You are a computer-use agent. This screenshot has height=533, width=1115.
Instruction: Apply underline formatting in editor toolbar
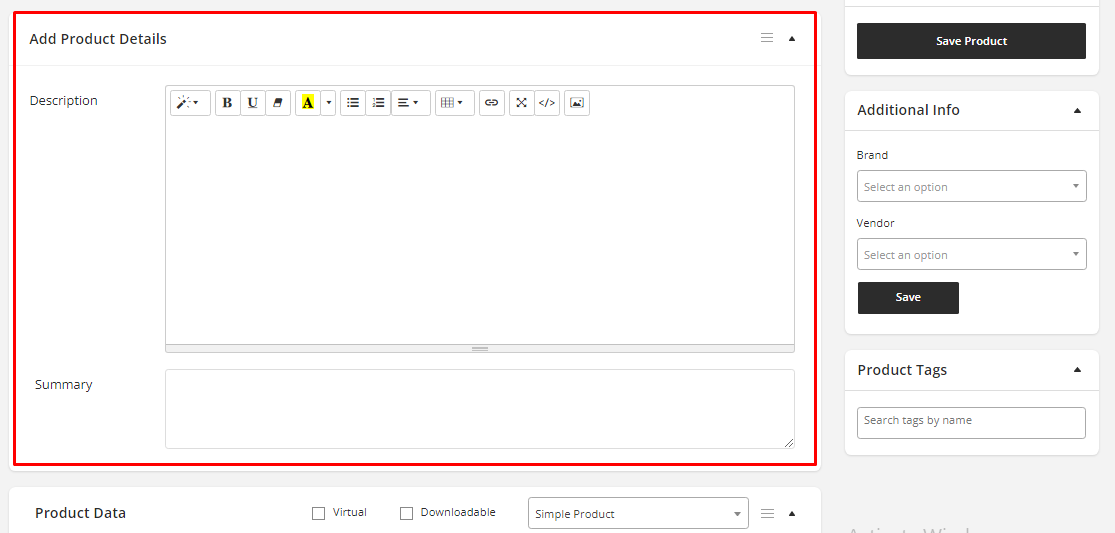pos(253,103)
